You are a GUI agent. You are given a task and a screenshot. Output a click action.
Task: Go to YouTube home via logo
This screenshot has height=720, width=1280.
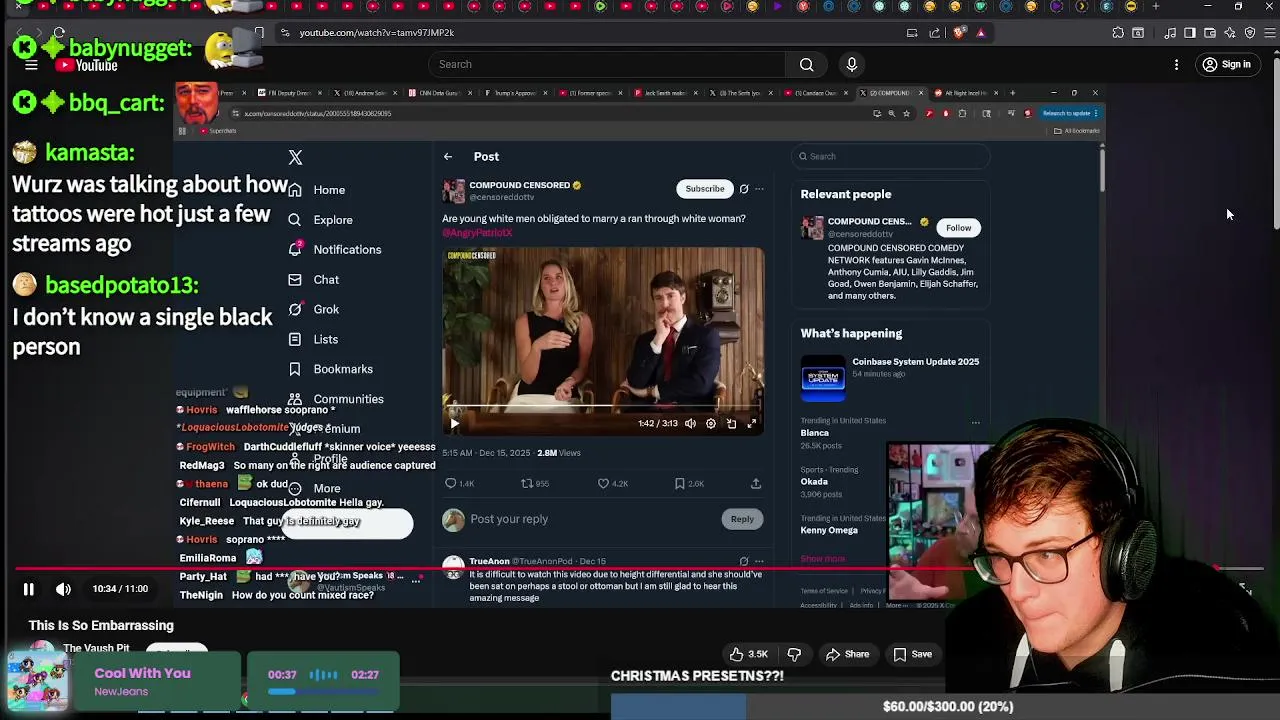coord(87,65)
